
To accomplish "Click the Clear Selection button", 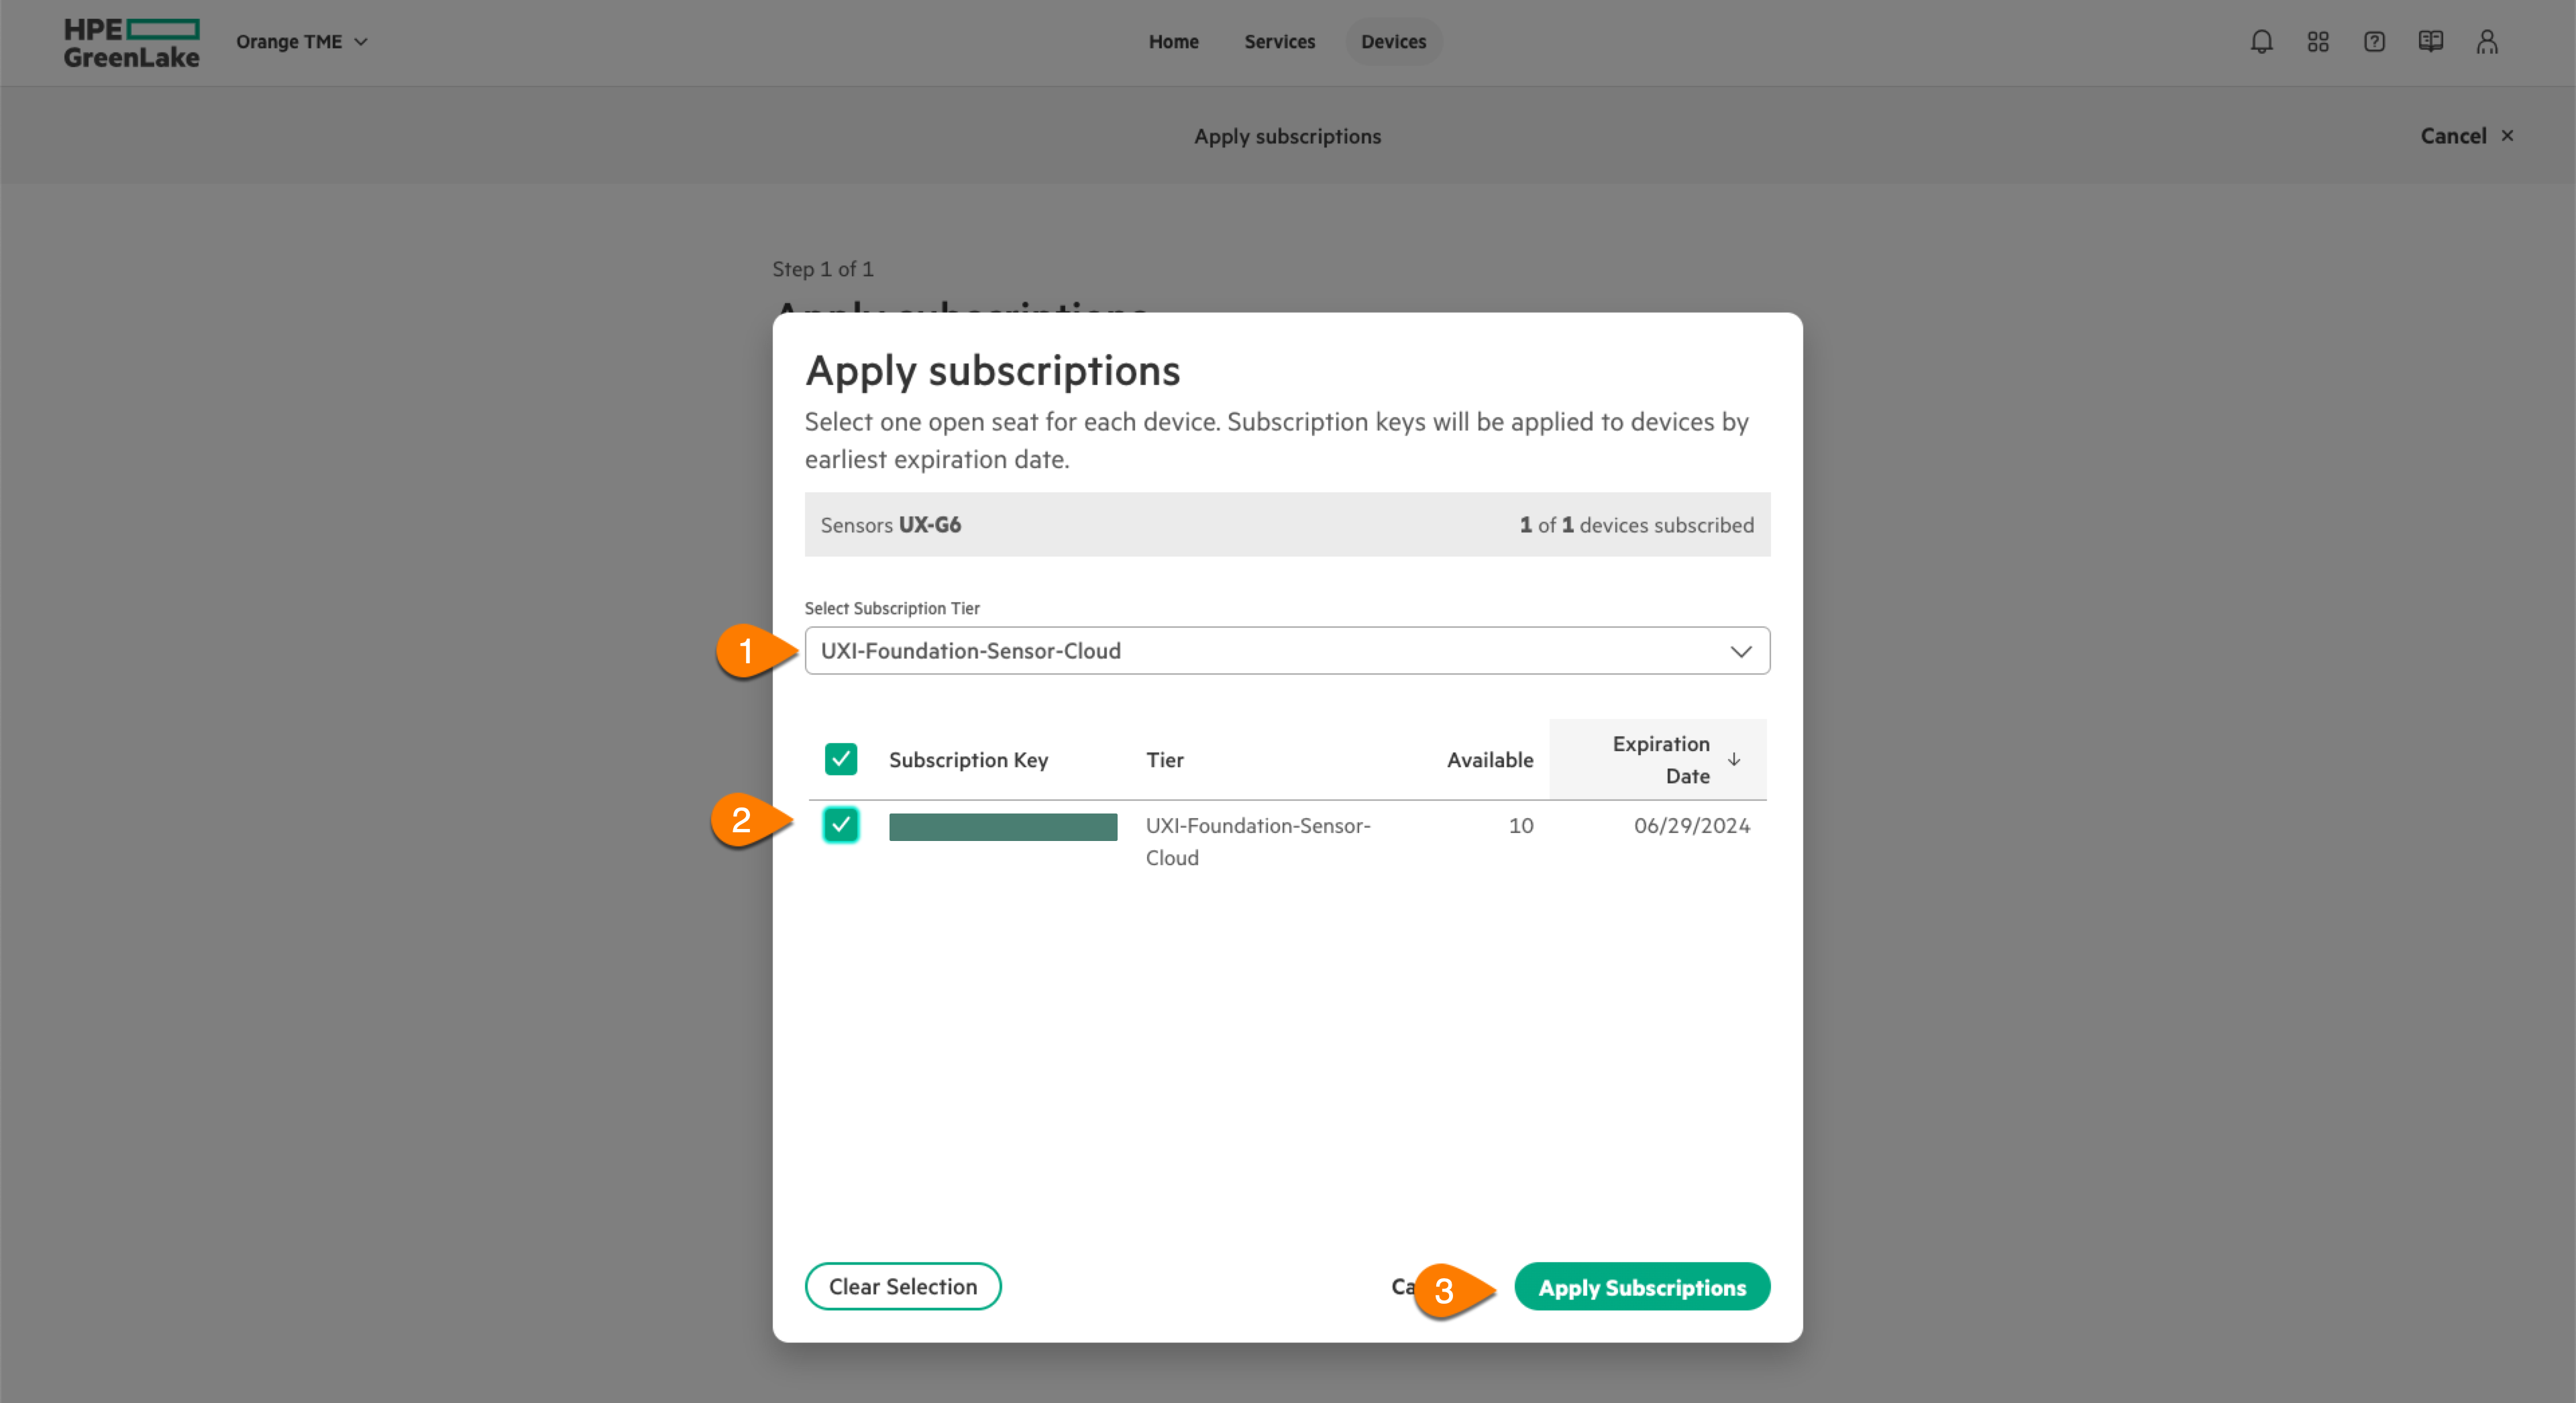I will (x=903, y=1287).
